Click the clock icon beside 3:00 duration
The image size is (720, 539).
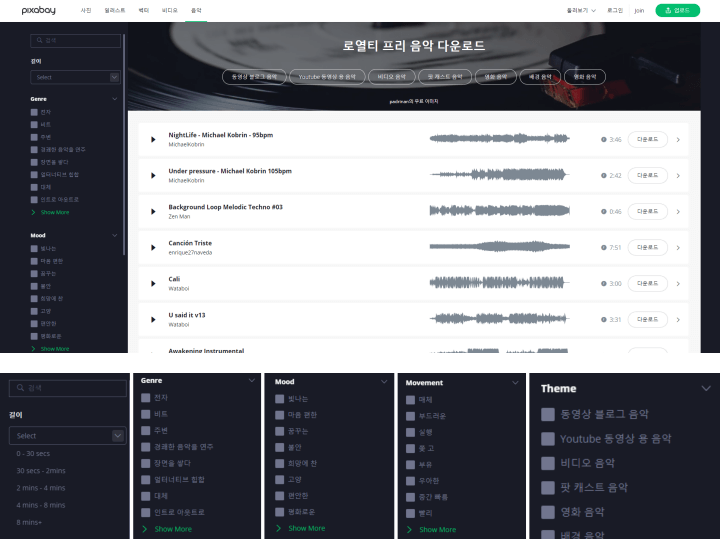tap(604, 284)
